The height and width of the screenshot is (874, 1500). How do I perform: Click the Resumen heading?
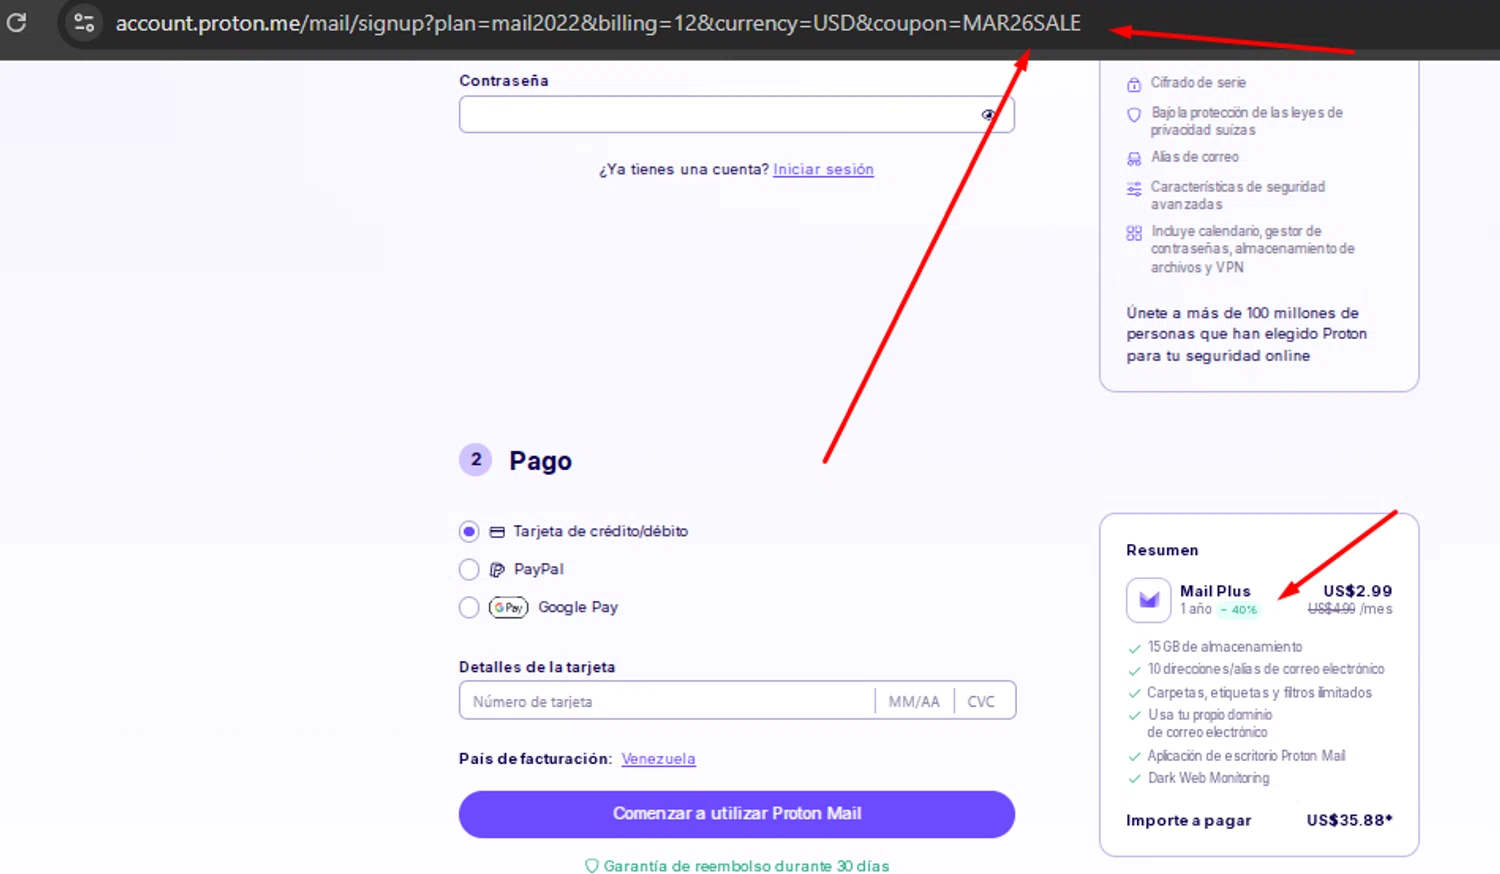point(1162,550)
